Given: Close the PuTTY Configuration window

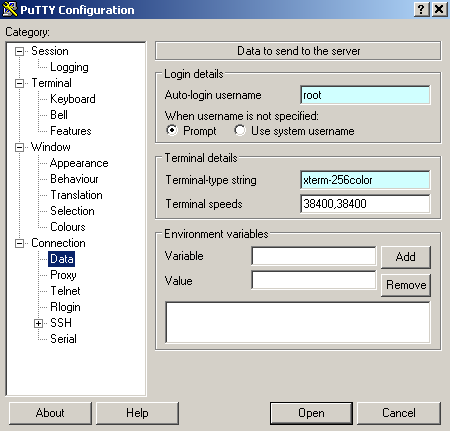Looking at the screenshot, I should (x=440, y=9).
